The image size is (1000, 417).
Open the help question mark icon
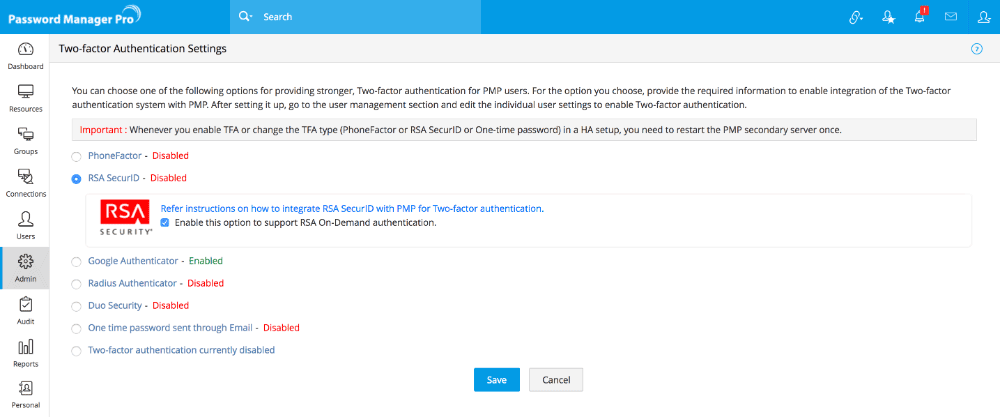point(976,48)
